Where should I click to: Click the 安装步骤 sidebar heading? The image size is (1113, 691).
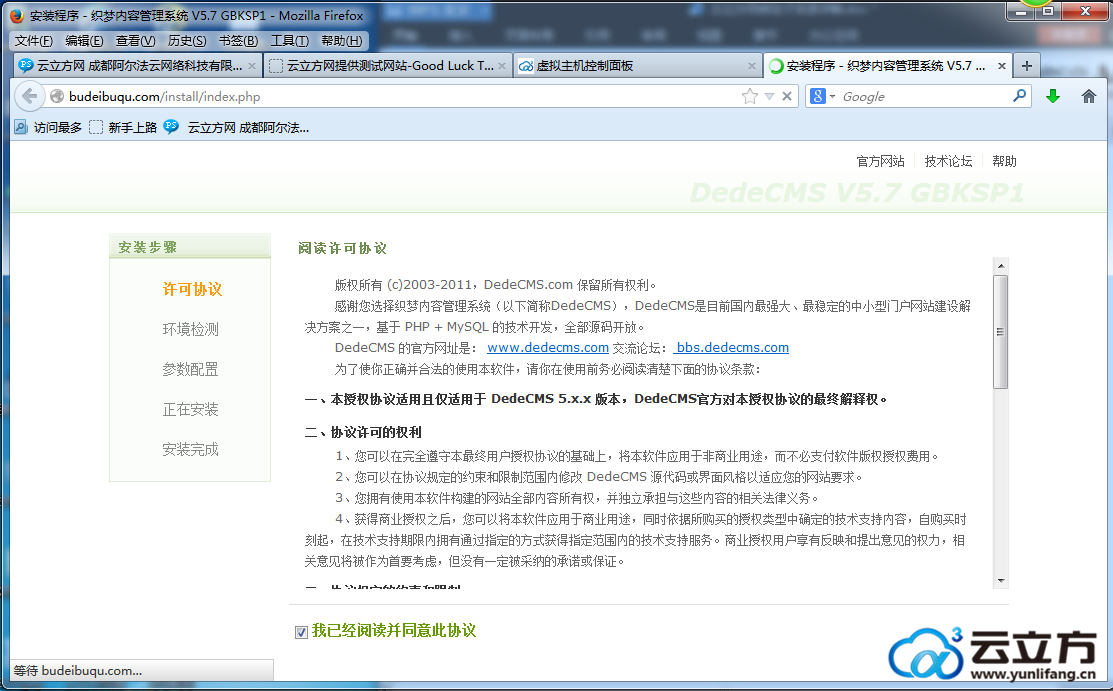click(x=148, y=247)
